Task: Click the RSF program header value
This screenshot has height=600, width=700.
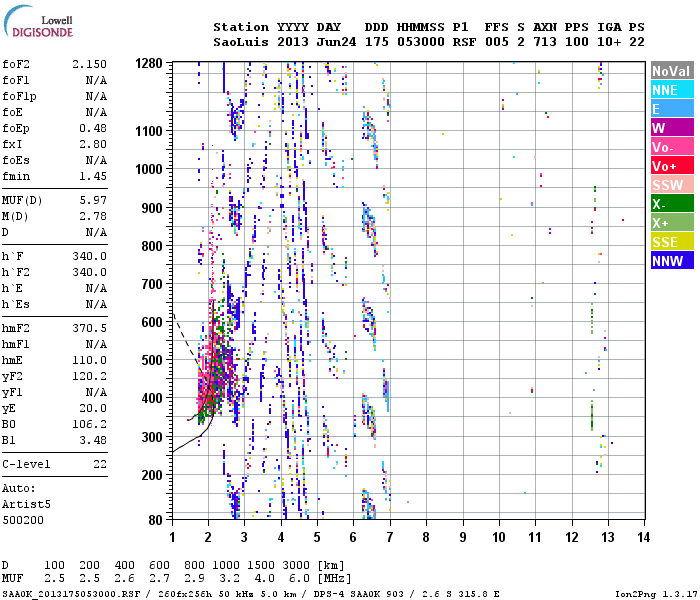Action: [x=464, y=42]
